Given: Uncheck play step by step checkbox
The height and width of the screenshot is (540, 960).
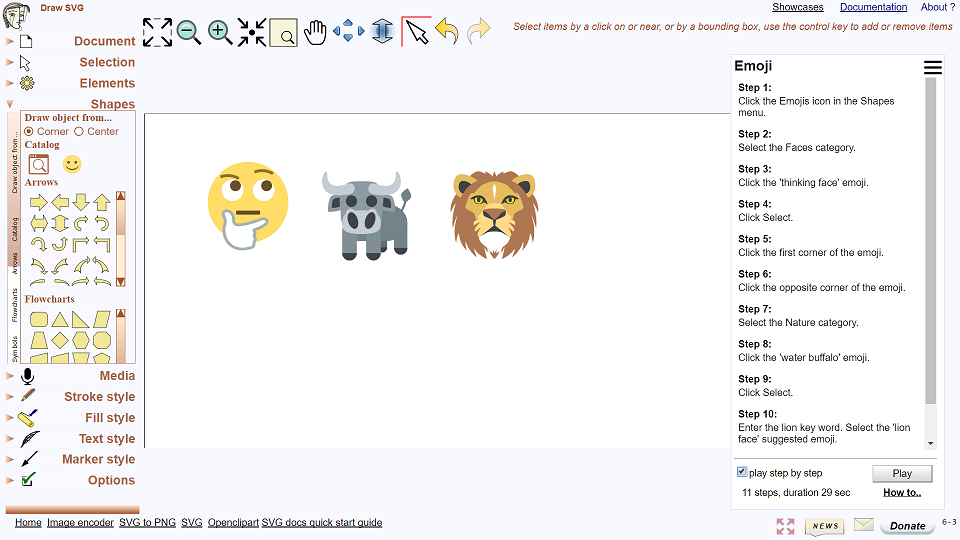Looking at the screenshot, I should (742, 472).
